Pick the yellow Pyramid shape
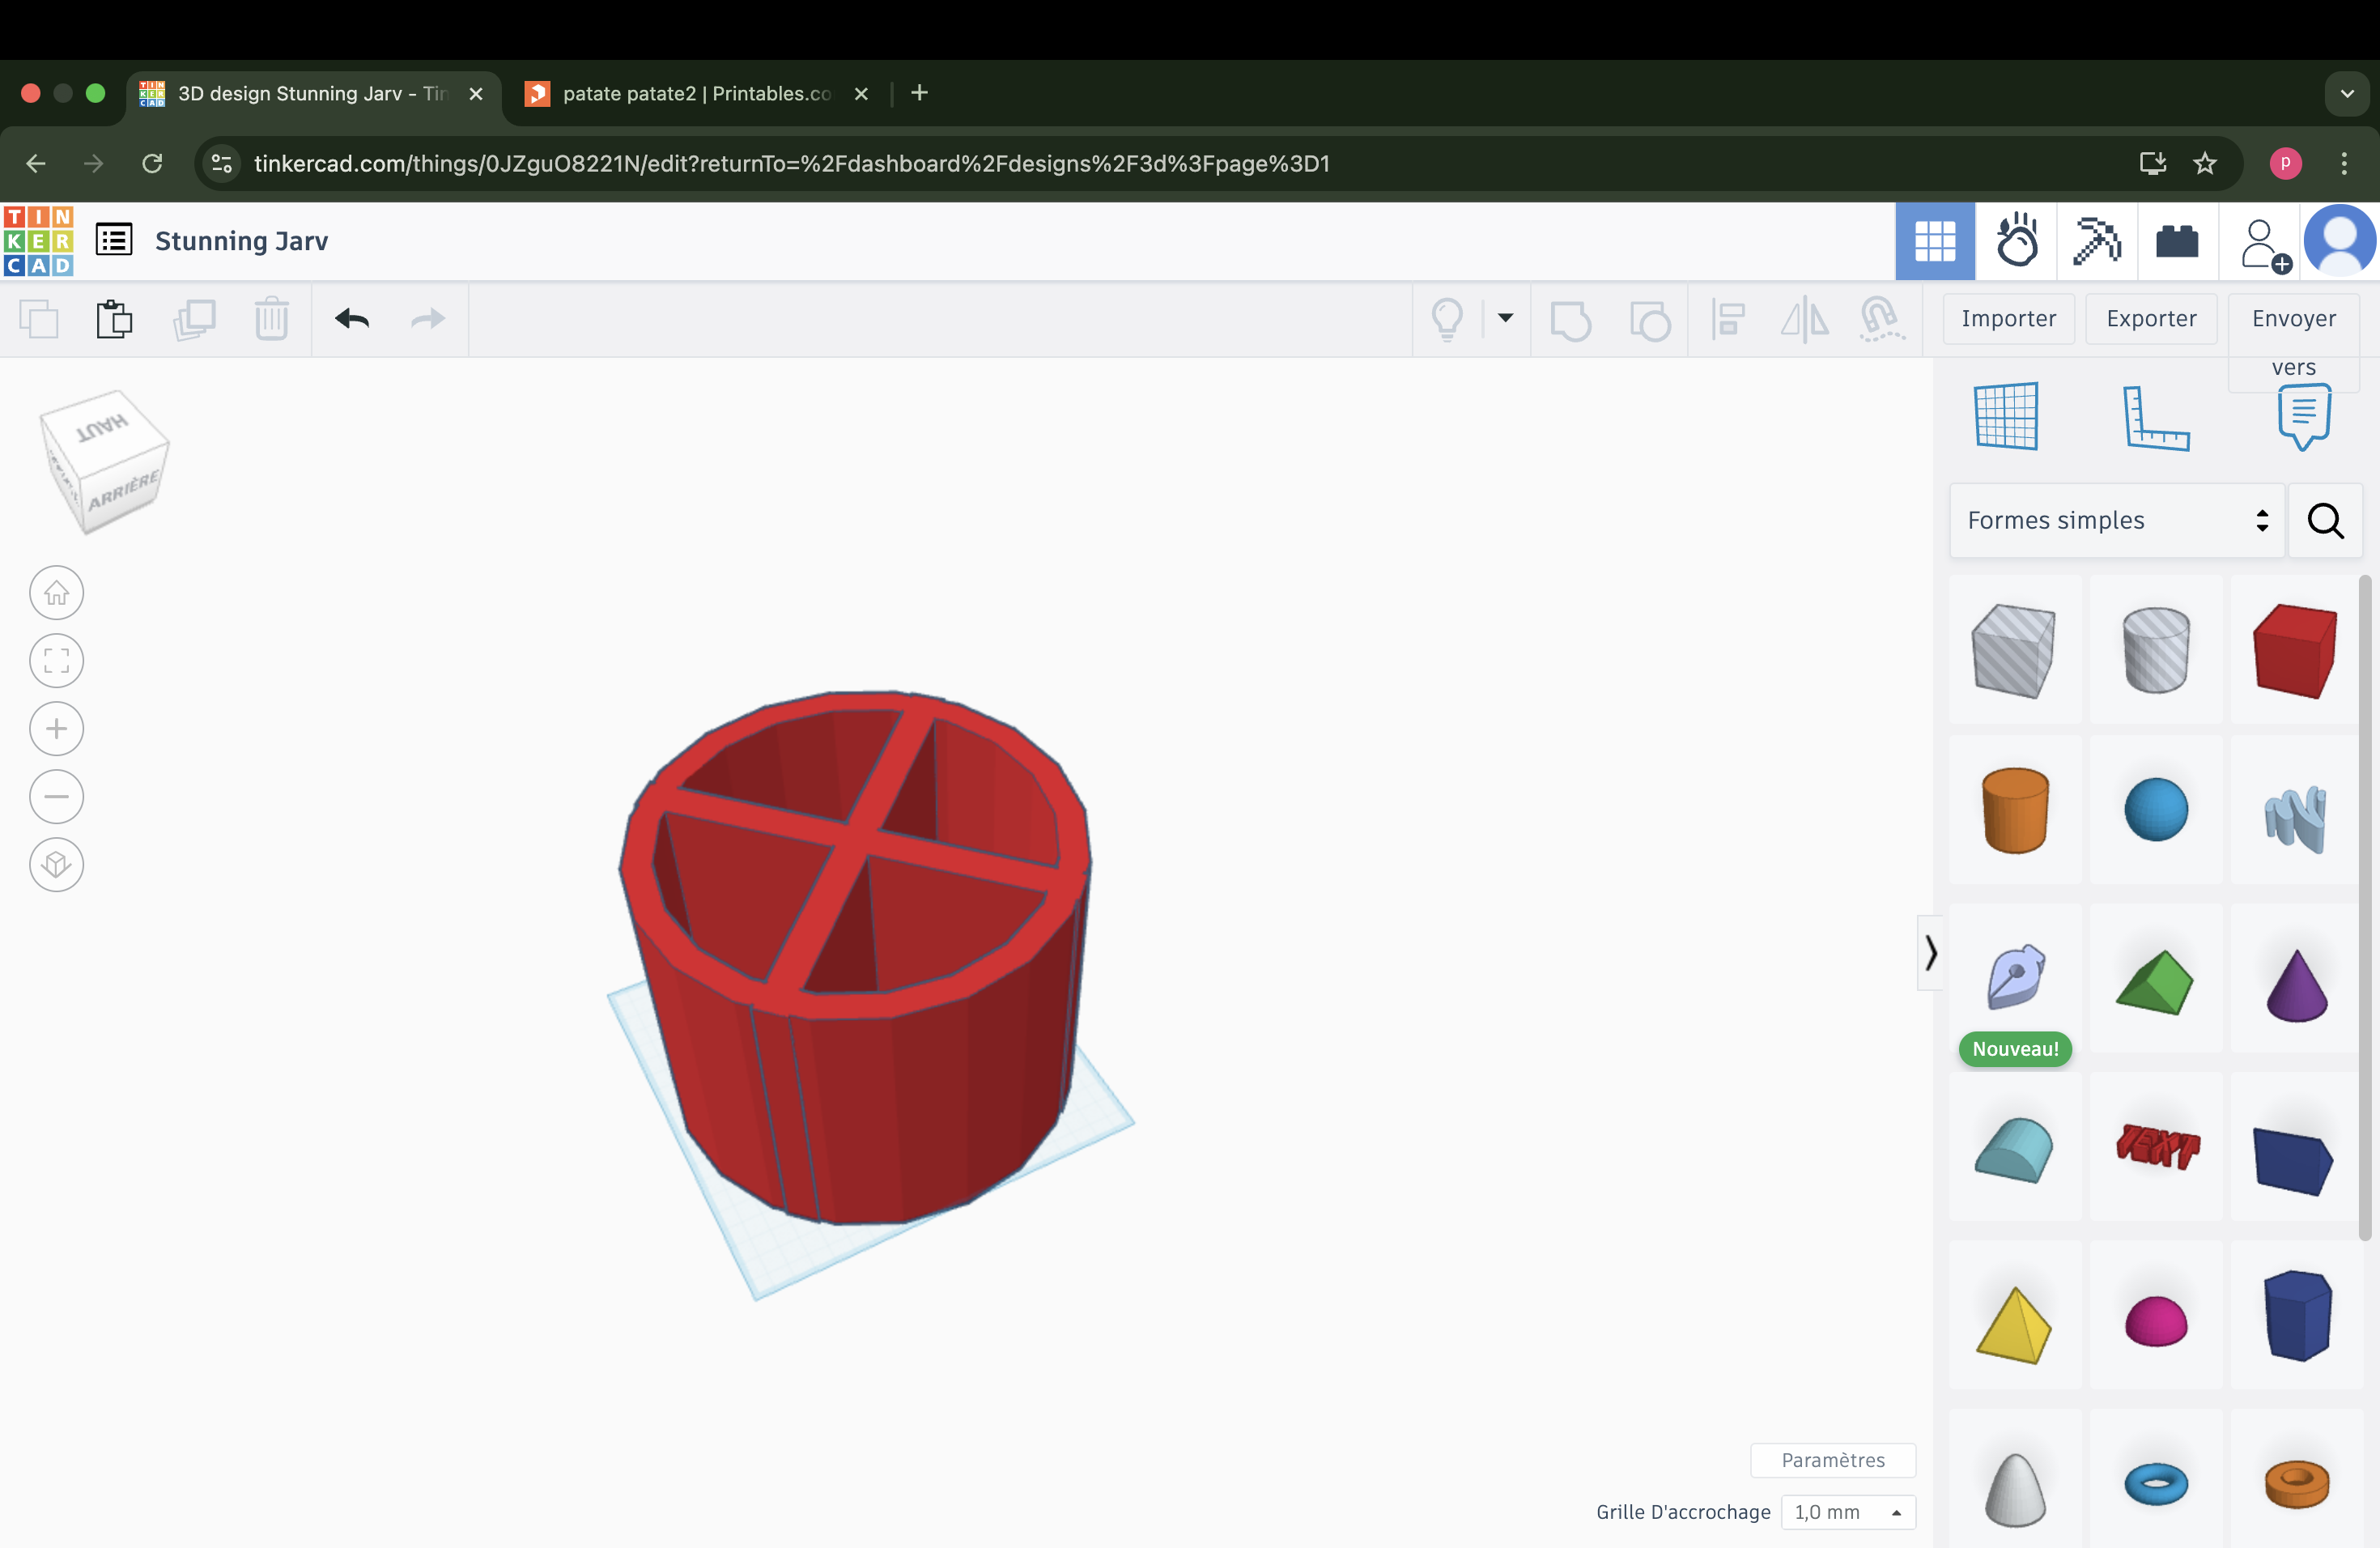The width and height of the screenshot is (2380, 1548). pyautogui.click(x=2014, y=1325)
